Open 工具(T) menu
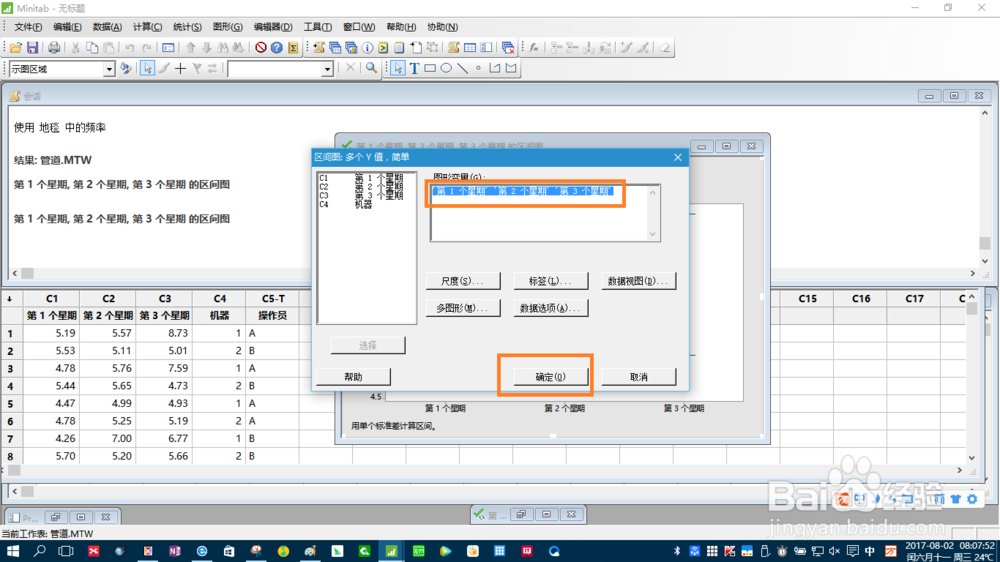This screenshot has height=562, width=1000. pos(318,27)
